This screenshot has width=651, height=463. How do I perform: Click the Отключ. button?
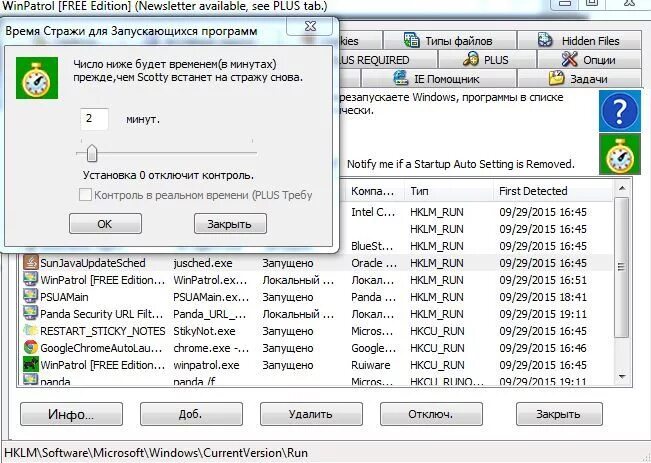click(431, 414)
